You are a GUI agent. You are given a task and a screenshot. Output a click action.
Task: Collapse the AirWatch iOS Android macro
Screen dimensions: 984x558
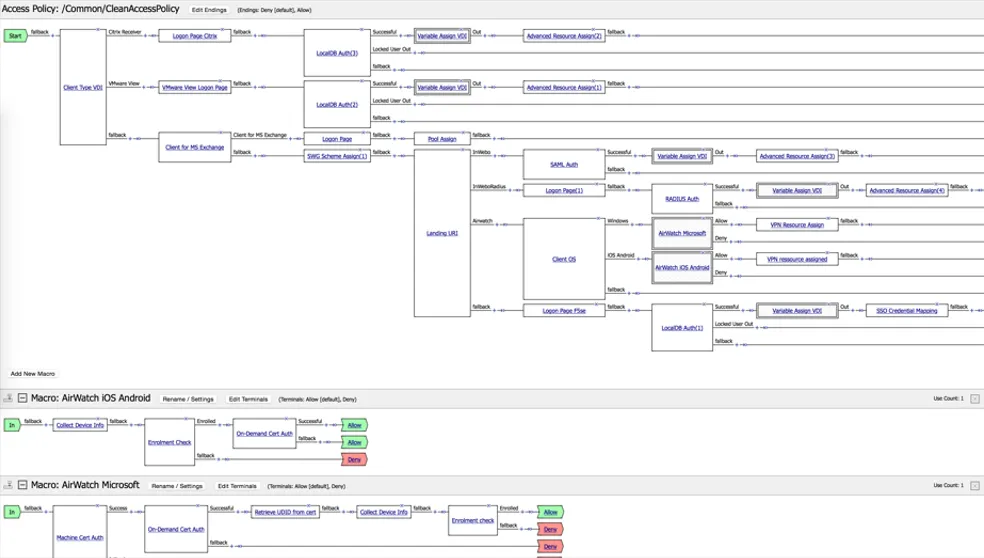(23, 398)
